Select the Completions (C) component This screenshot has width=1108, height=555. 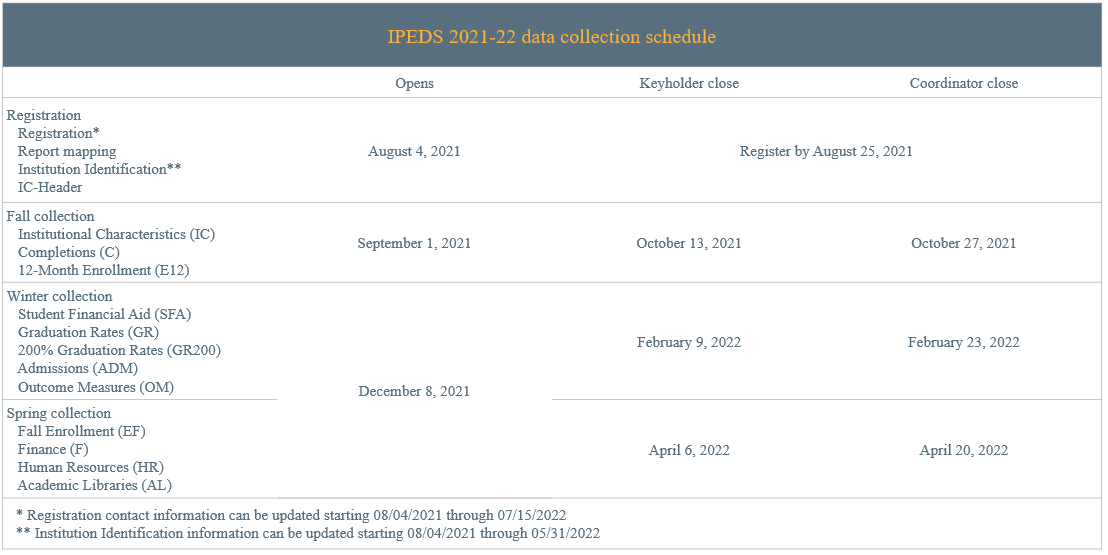[x=69, y=252]
